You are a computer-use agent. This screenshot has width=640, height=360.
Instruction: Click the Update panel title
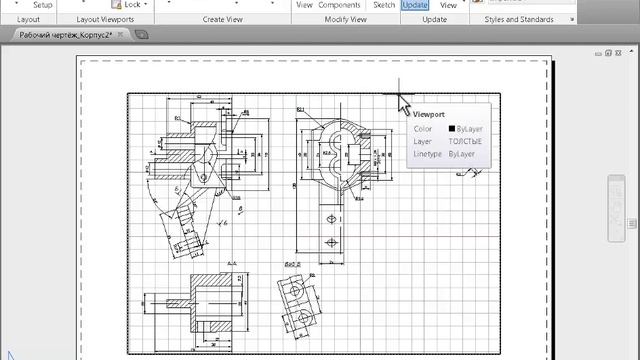tap(434, 19)
